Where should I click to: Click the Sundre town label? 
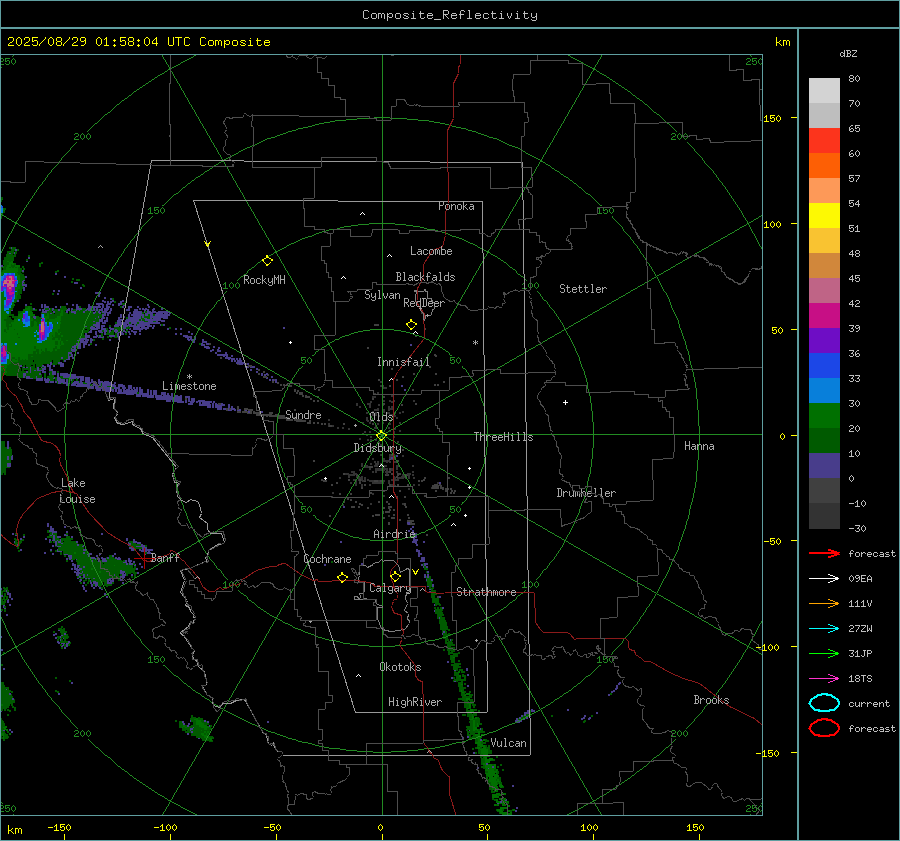pos(304,415)
